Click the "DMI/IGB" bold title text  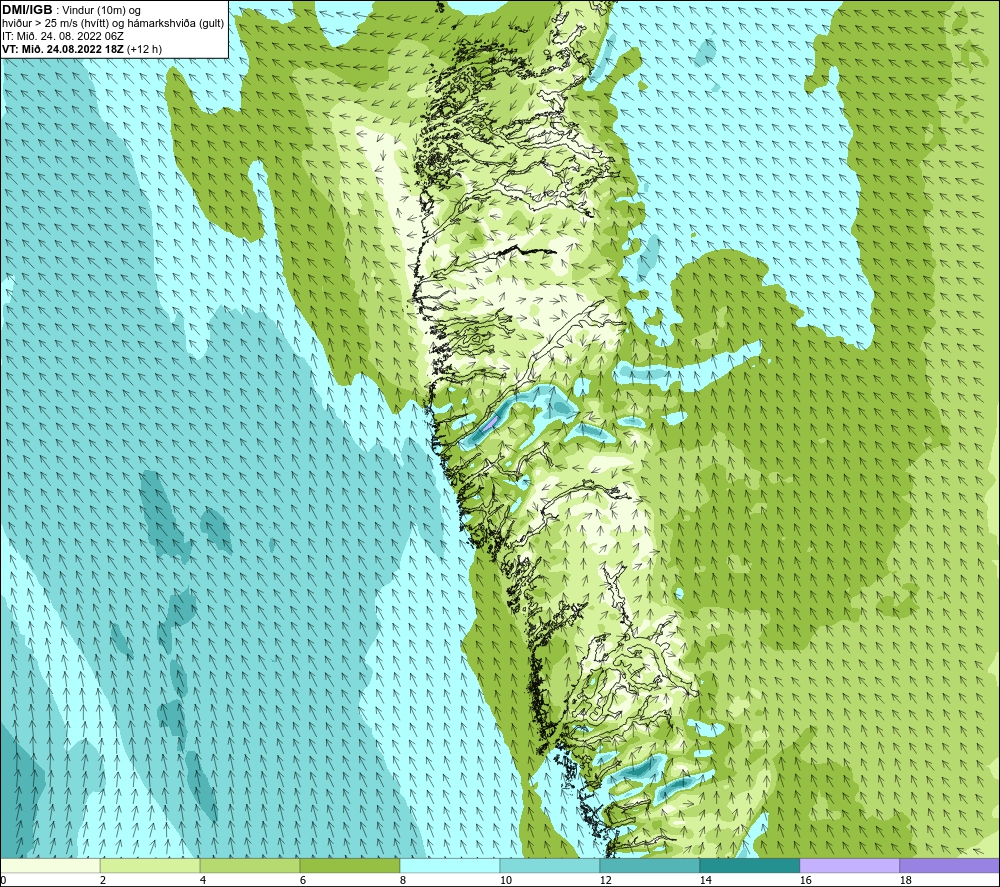coord(27,10)
